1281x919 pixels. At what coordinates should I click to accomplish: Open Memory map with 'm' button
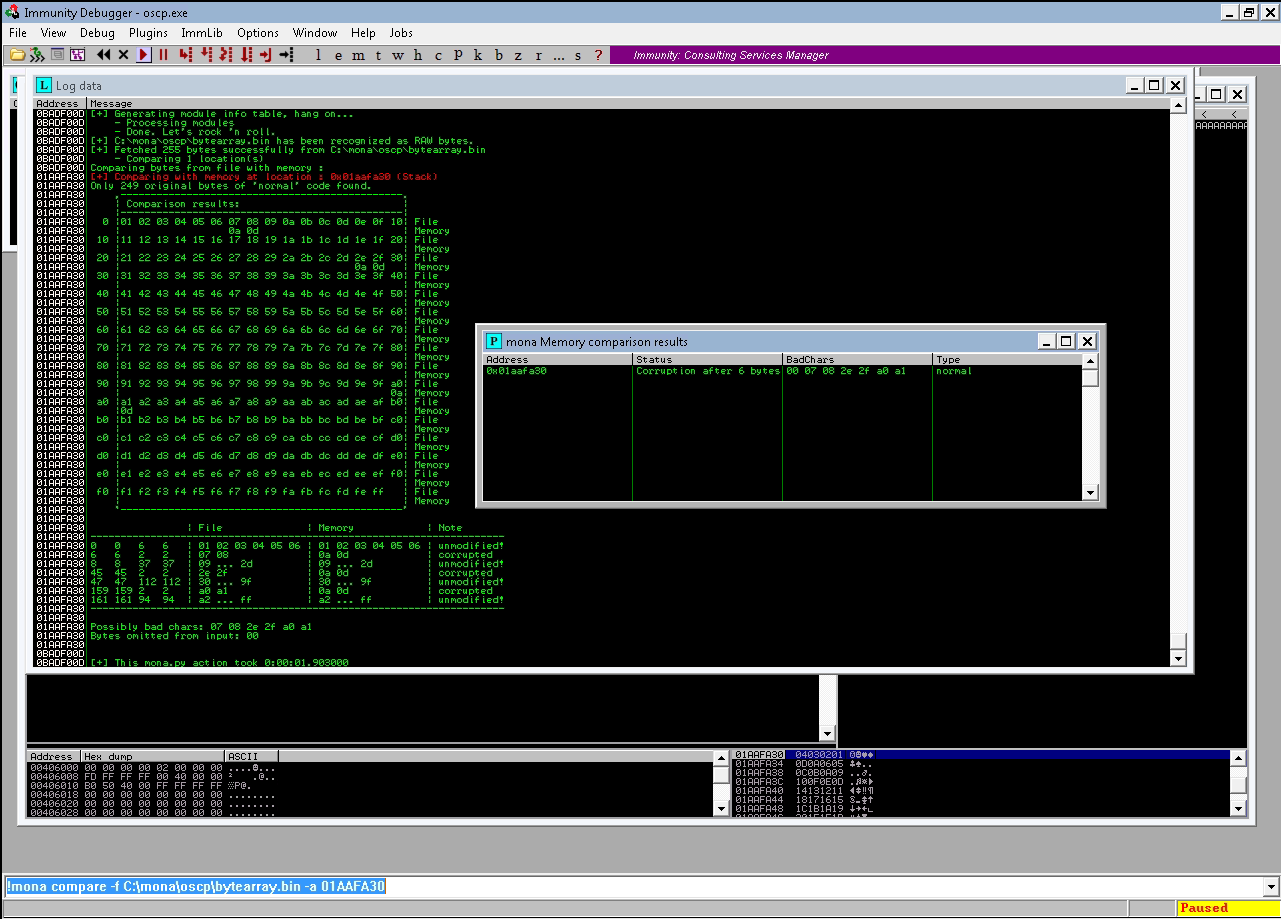point(358,55)
